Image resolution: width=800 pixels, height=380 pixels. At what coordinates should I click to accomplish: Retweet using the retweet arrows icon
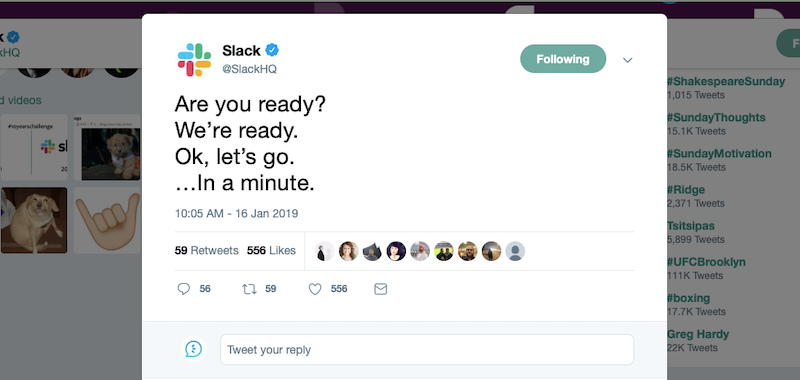tap(249, 289)
